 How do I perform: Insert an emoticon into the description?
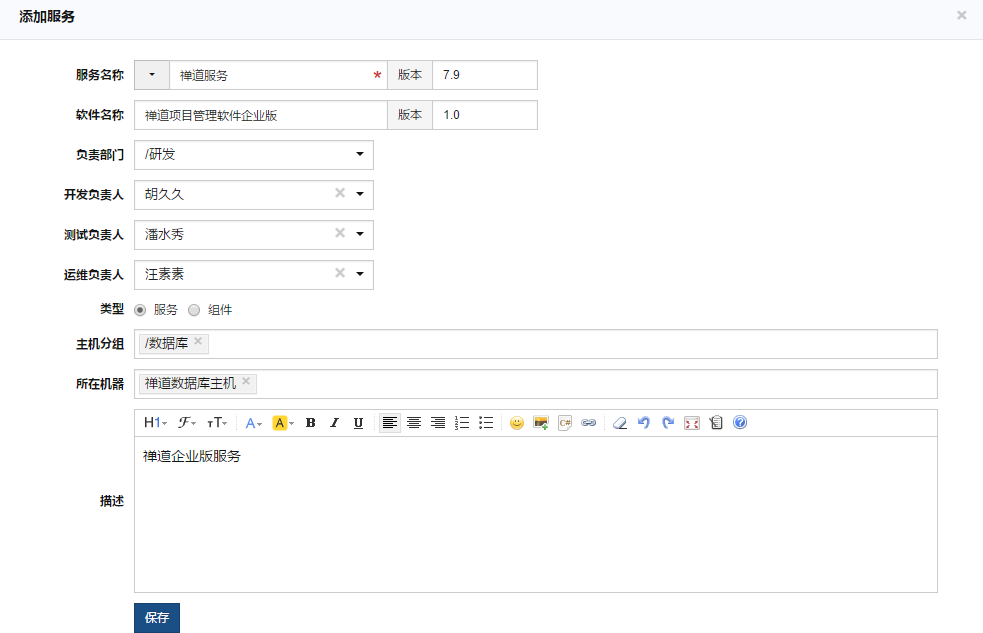click(x=517, y=423)
